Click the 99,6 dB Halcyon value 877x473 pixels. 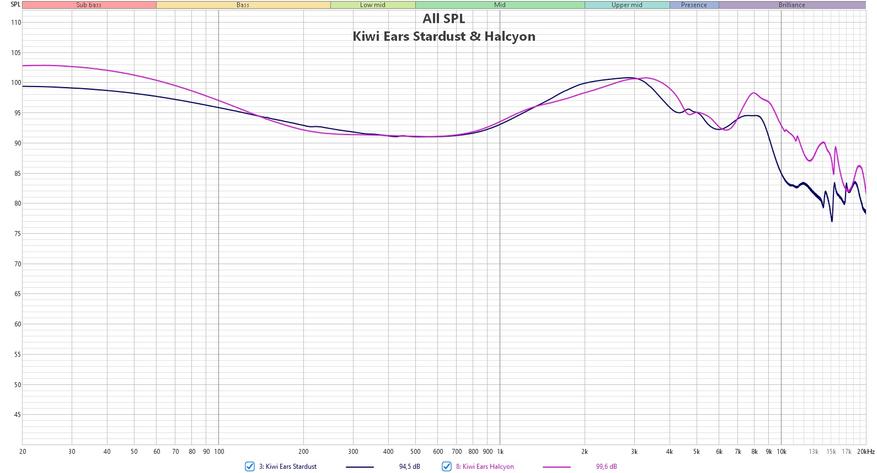point(606,466)
